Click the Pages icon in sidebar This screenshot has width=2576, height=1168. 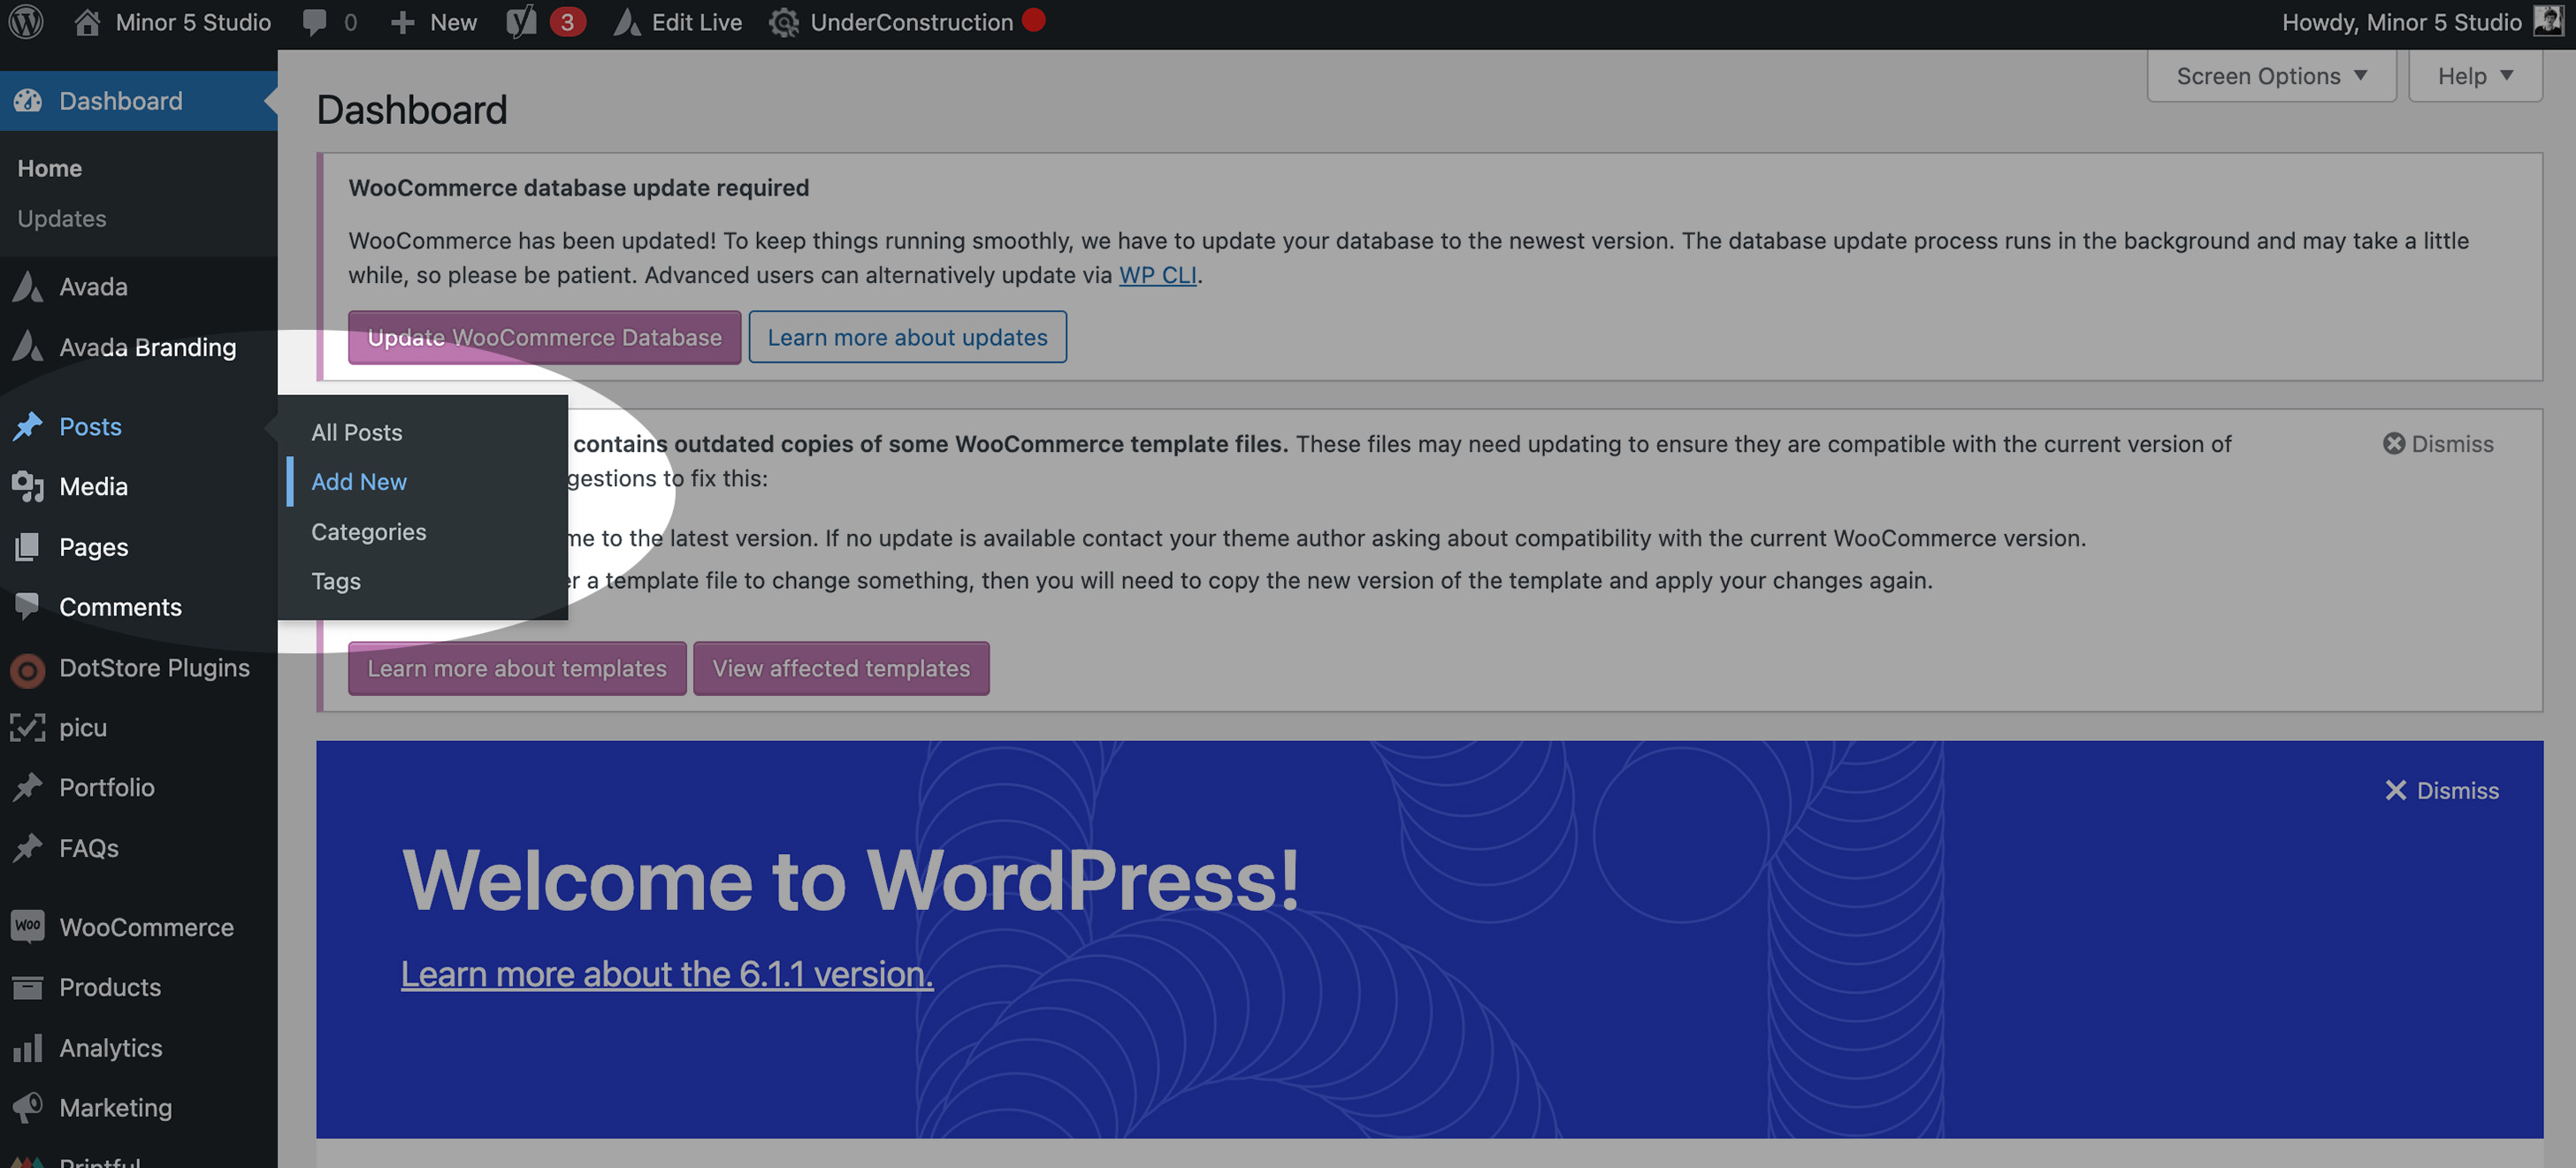(28, 546)
